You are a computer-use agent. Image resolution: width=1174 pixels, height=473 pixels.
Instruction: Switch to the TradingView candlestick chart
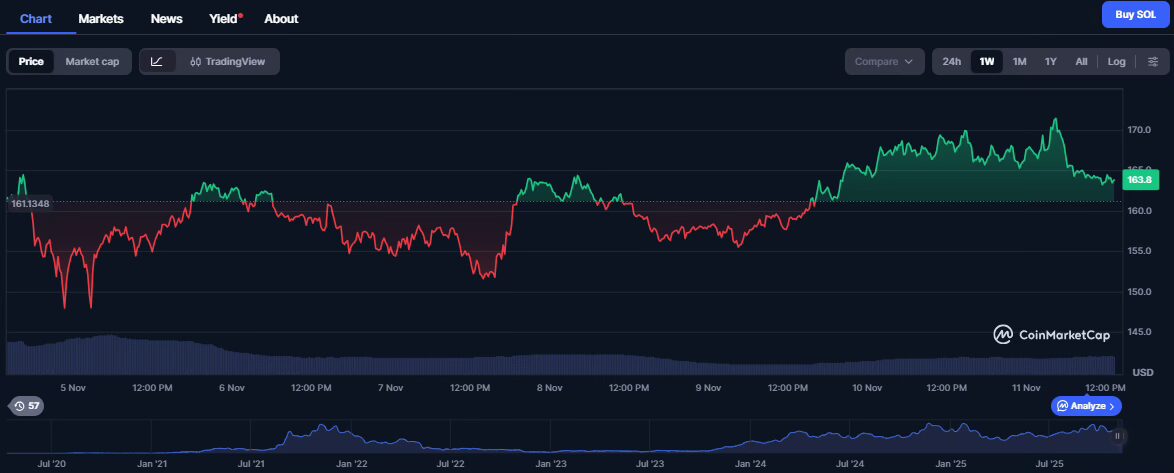click(x=227, y=62)
